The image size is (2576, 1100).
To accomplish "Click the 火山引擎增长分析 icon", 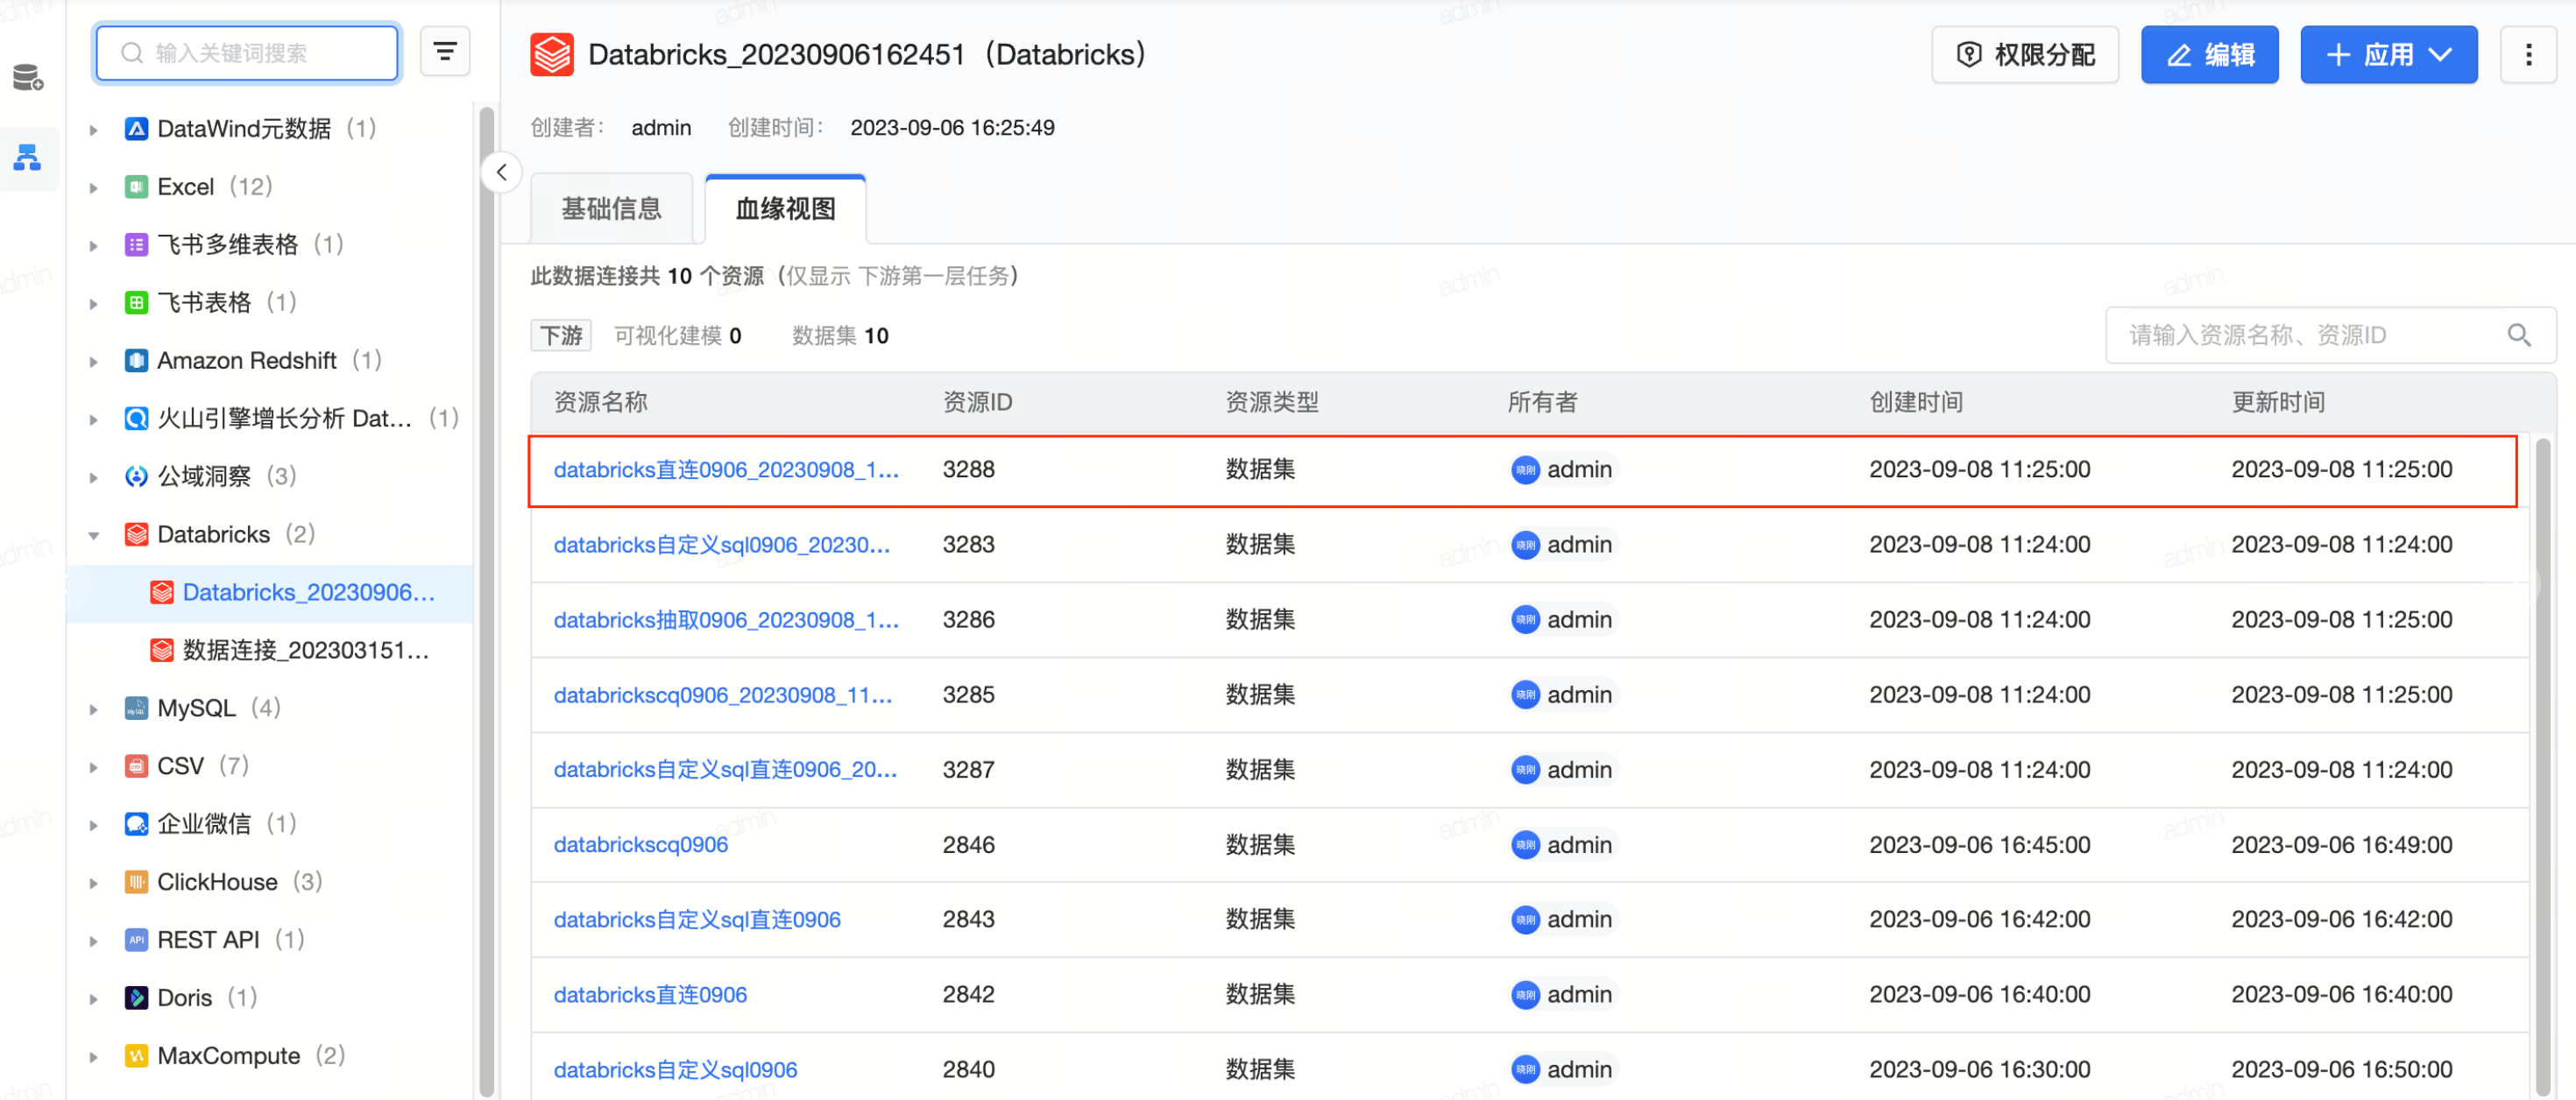I will [136, 418].
